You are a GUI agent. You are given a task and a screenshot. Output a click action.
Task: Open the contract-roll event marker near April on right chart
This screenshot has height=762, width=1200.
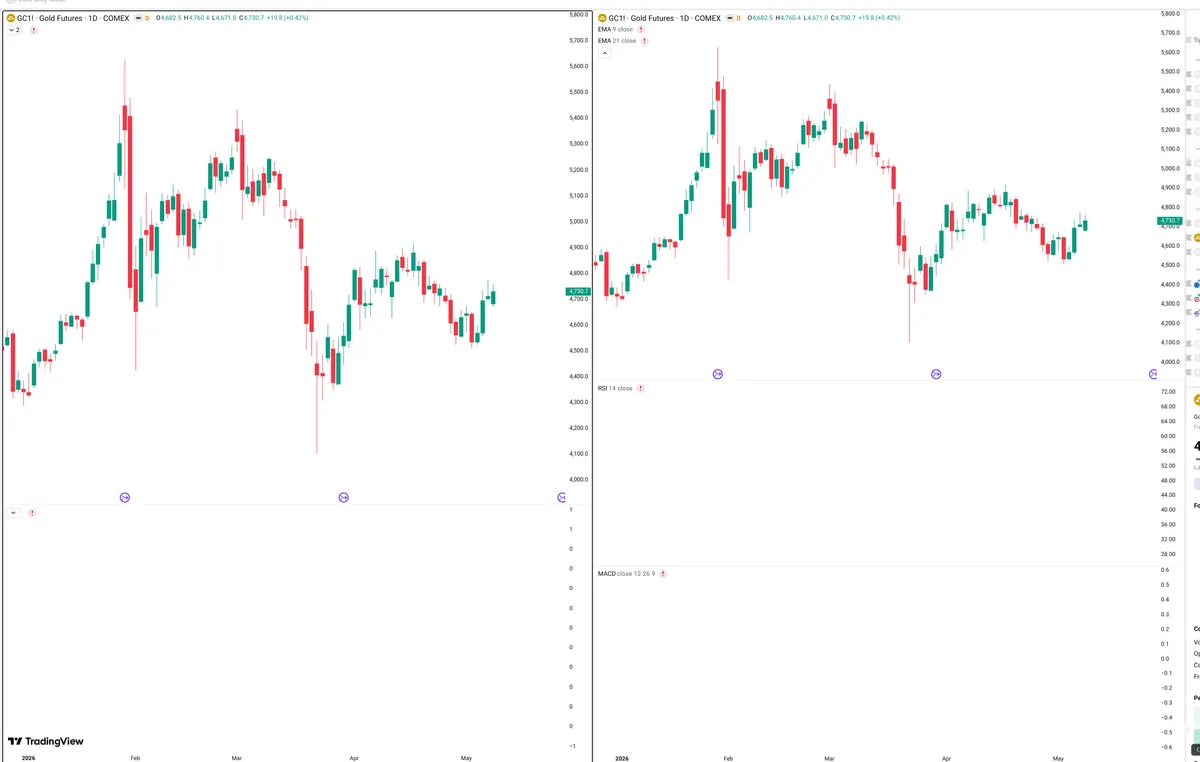(936, 374)
